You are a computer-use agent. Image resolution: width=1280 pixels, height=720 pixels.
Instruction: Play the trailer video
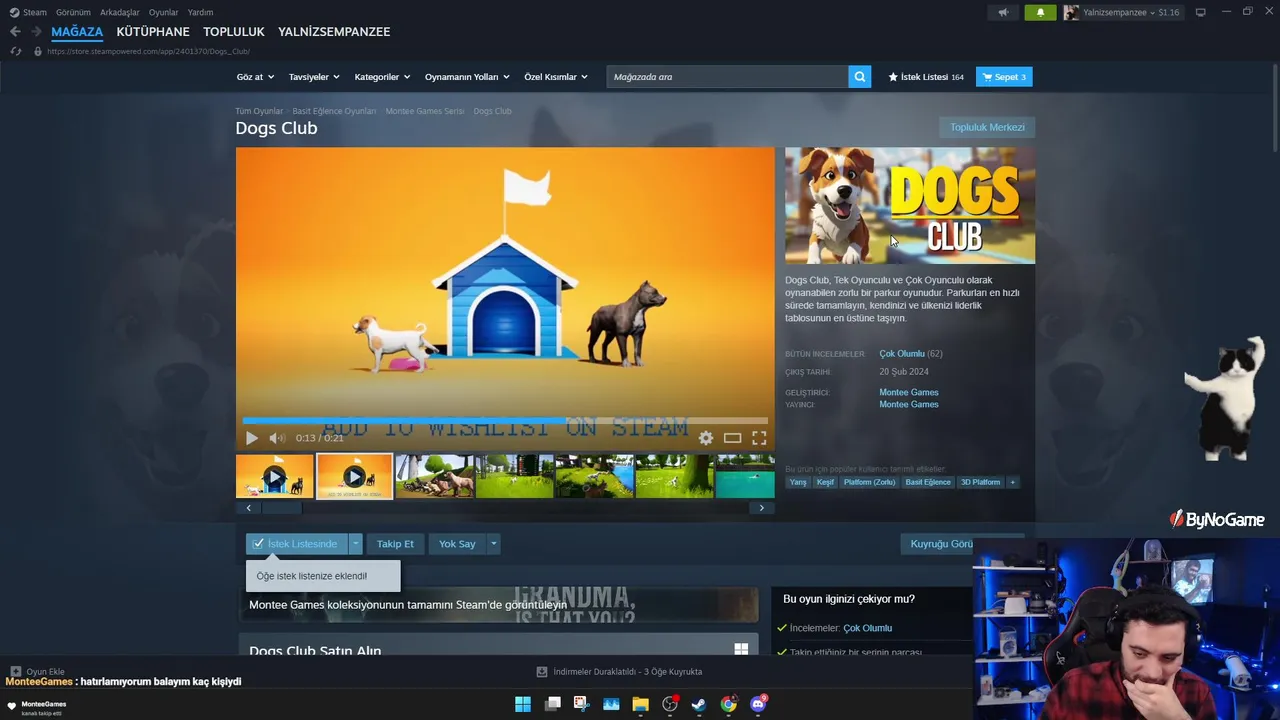252,438
